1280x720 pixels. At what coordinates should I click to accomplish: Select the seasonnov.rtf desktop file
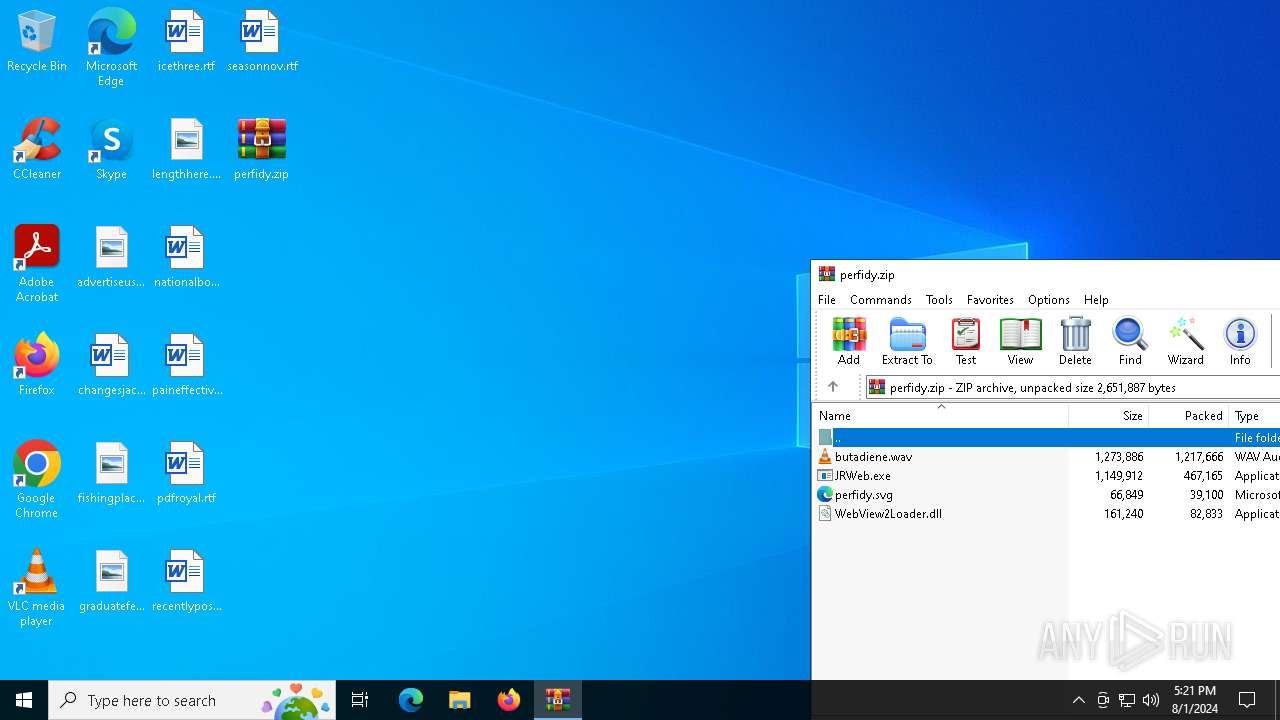click(262, 41)
